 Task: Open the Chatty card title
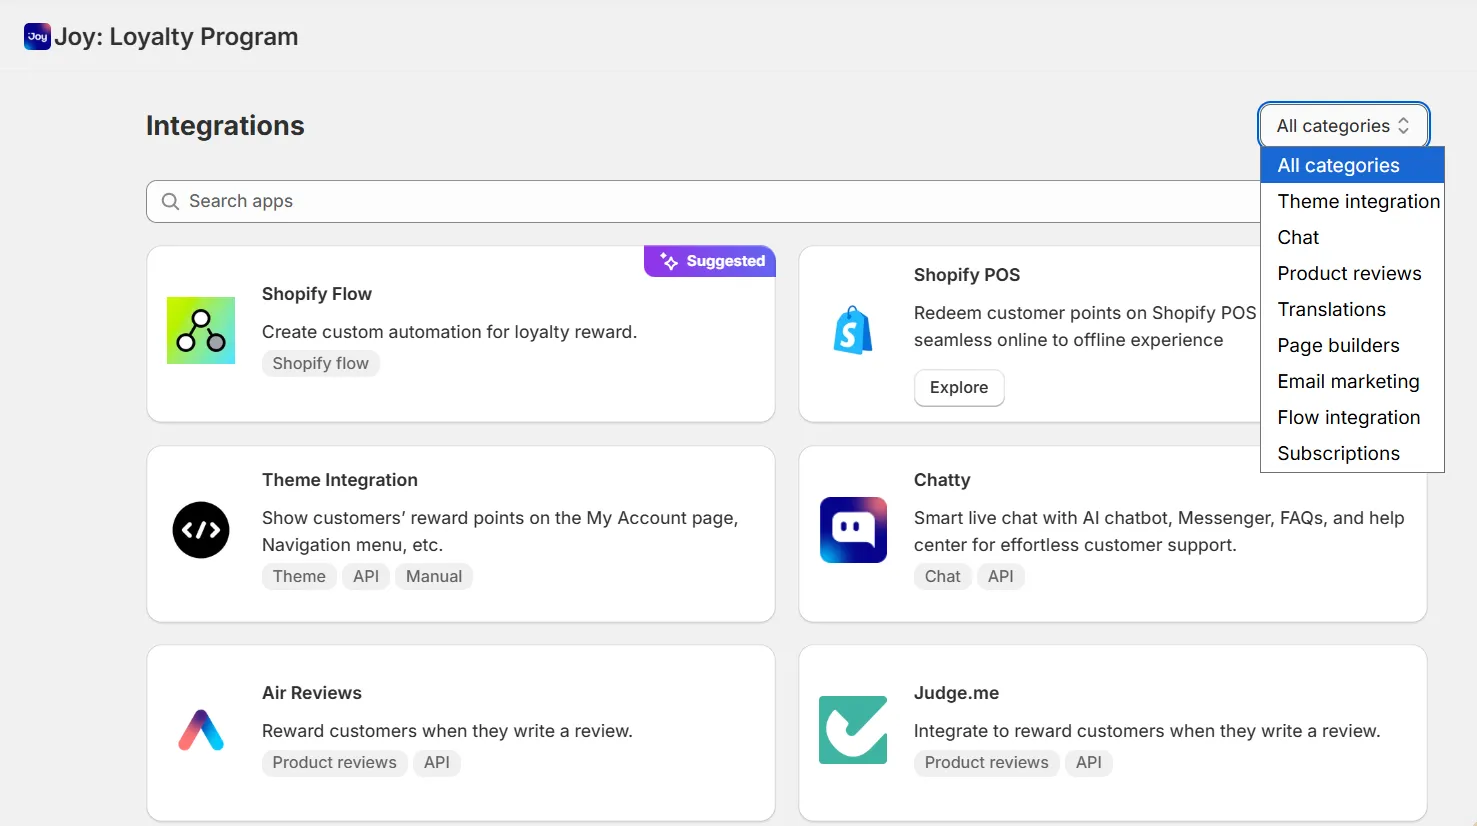click(x=942, y=480)
